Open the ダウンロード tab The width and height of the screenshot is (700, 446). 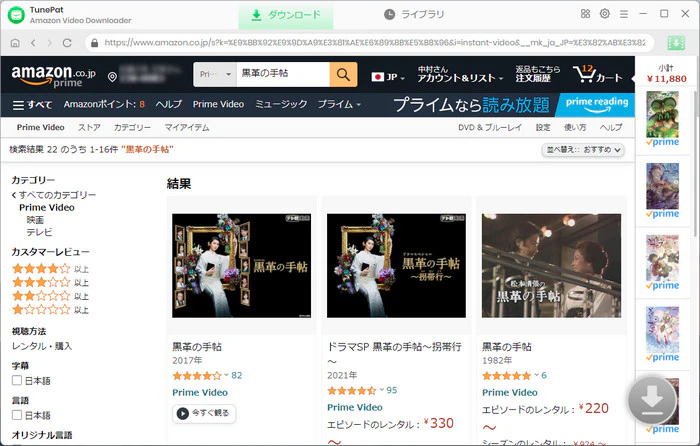pyautogui.click(x=286, y=15)
